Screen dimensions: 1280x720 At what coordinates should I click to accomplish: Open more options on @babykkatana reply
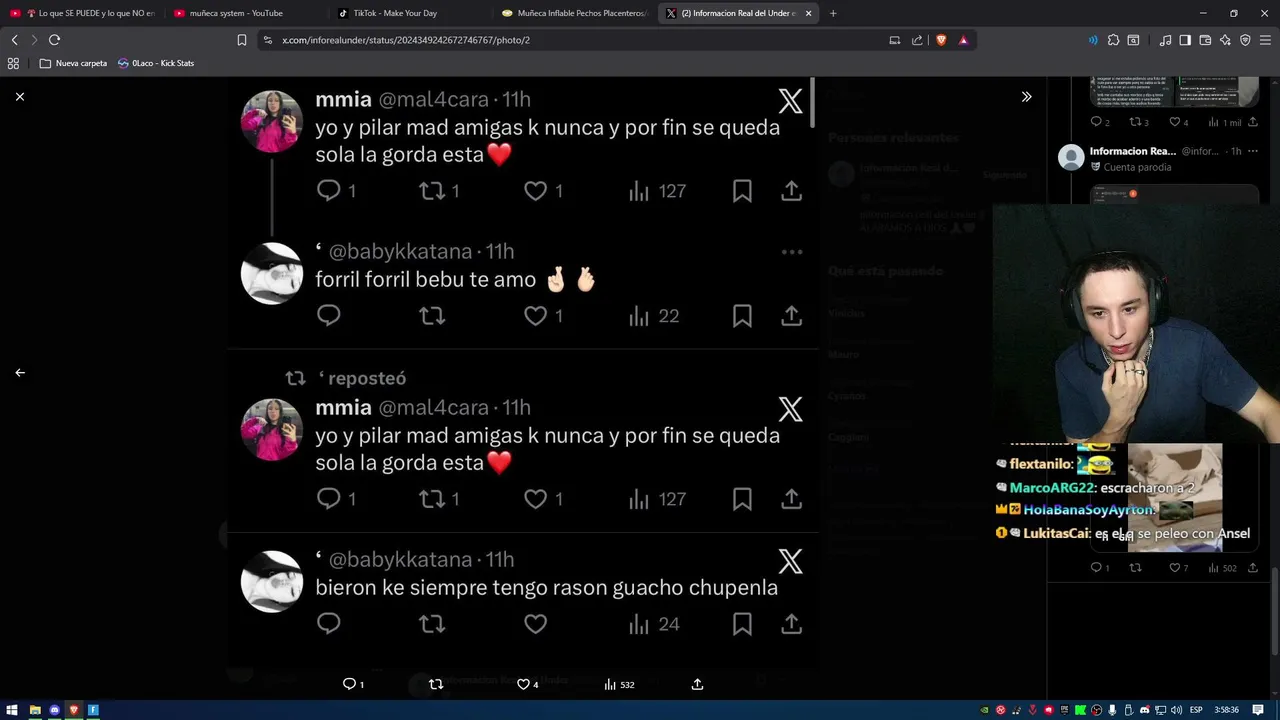point(792,252)
